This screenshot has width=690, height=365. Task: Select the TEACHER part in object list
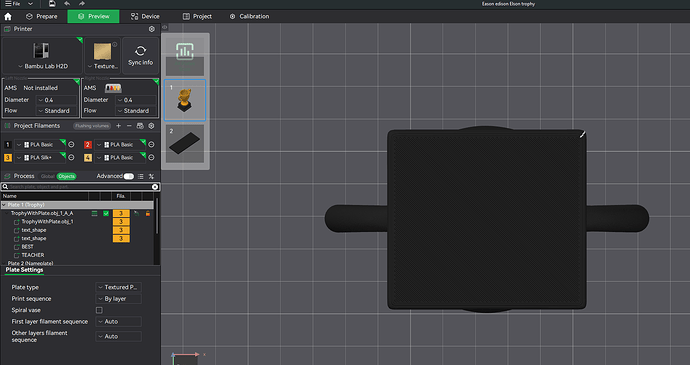[x=33, y=255]
